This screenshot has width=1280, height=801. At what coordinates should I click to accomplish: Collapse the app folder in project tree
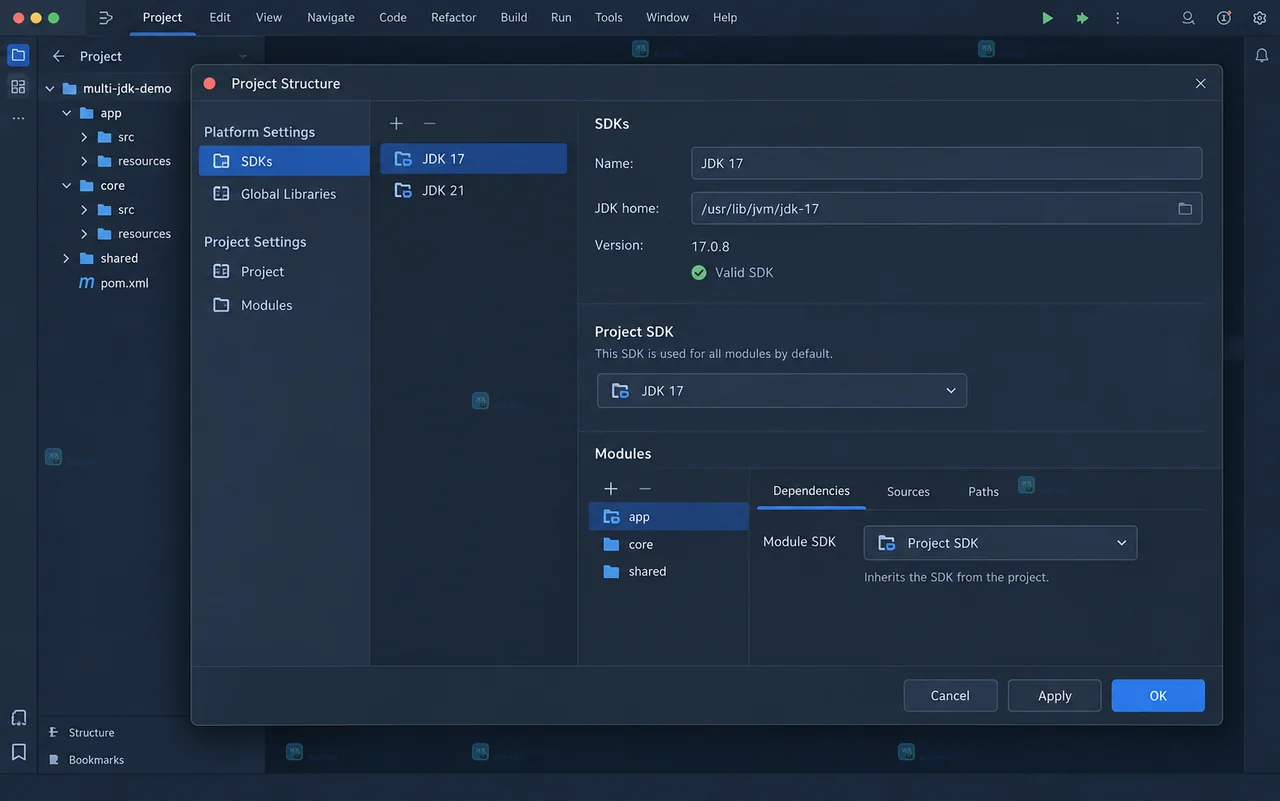[66, 113]
